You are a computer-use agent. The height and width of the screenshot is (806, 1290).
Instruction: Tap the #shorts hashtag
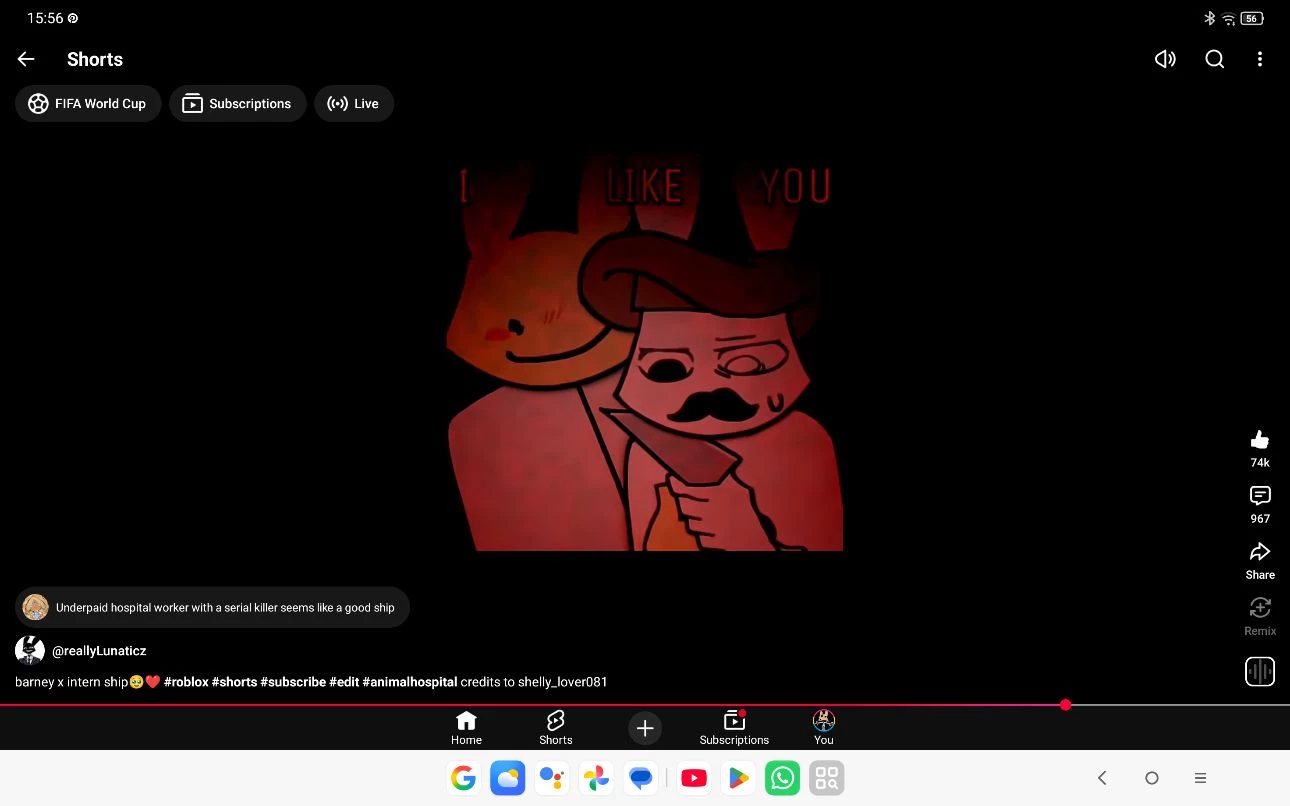pos(234,682)
